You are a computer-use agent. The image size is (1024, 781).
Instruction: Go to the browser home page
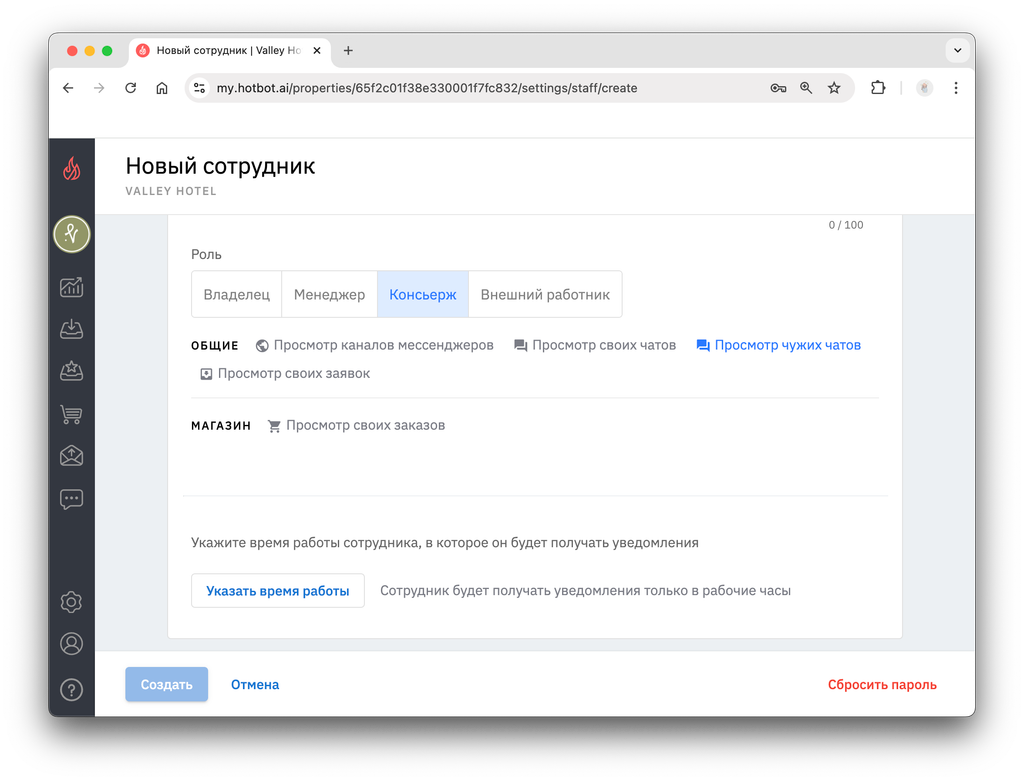click(162, 88)
